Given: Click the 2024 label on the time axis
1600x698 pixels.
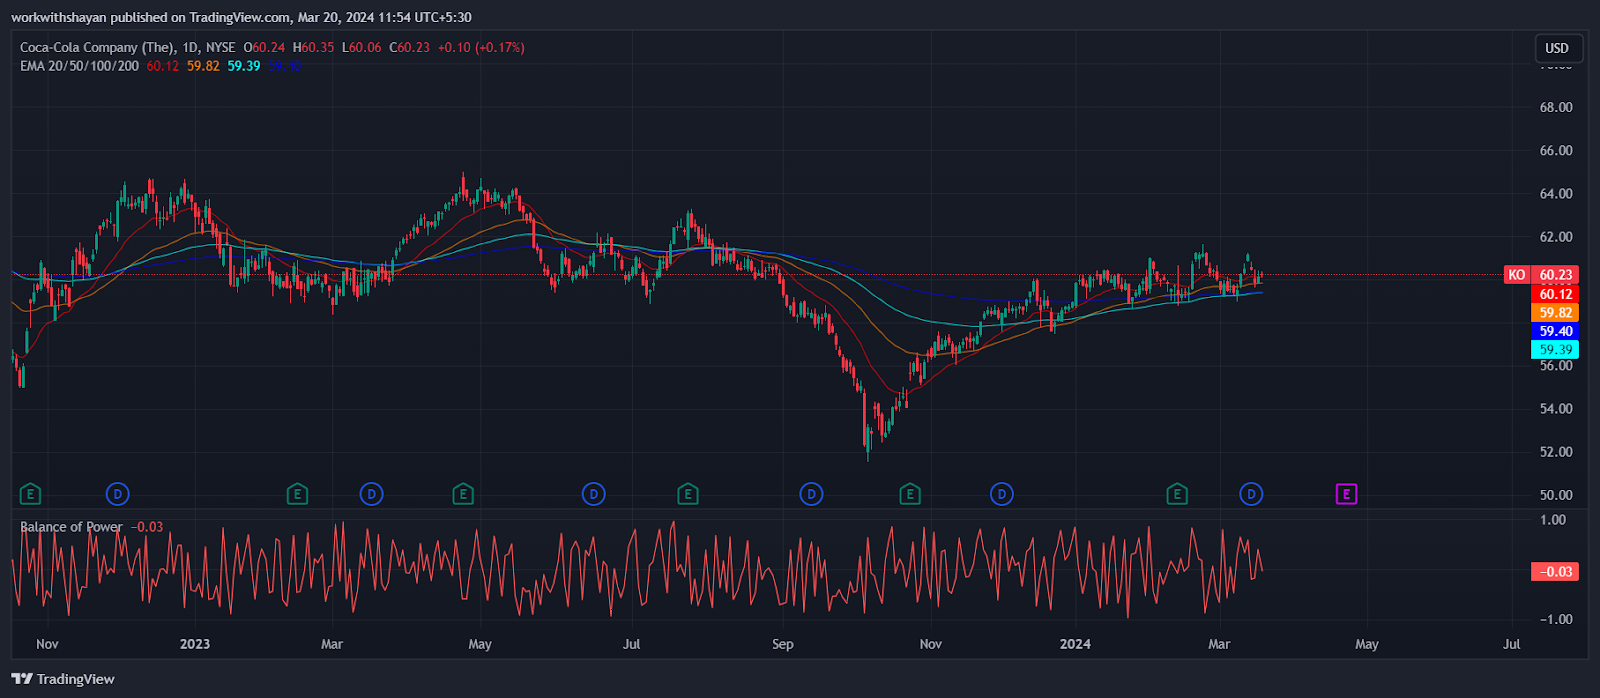Looking at the screenshot, I should pos(1075,644).
